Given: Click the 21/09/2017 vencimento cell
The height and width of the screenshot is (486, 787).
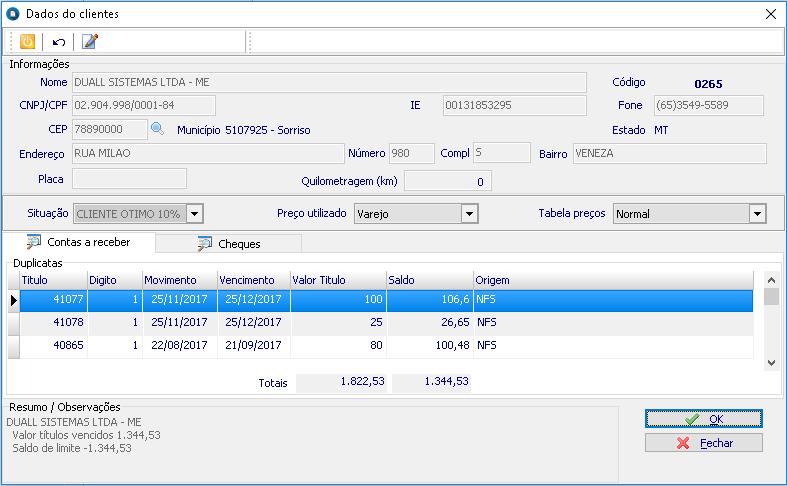Looking at the screenshot, I should click(254, 346).
